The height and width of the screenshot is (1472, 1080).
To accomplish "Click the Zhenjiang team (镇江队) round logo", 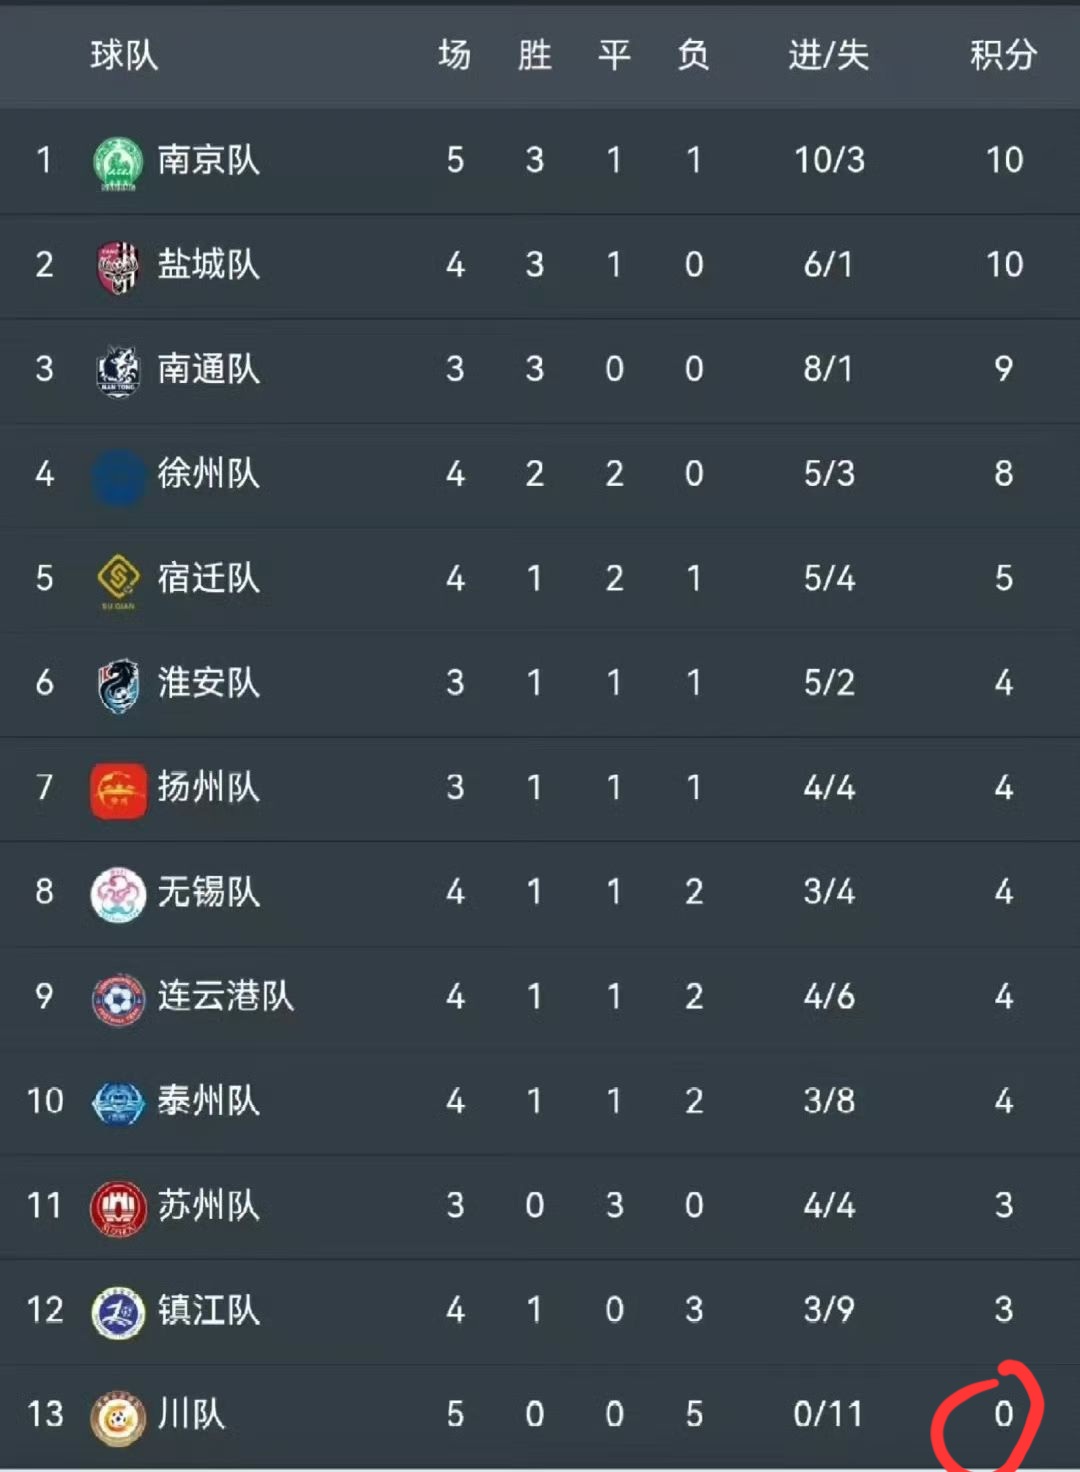I will tap(118, 1311).
